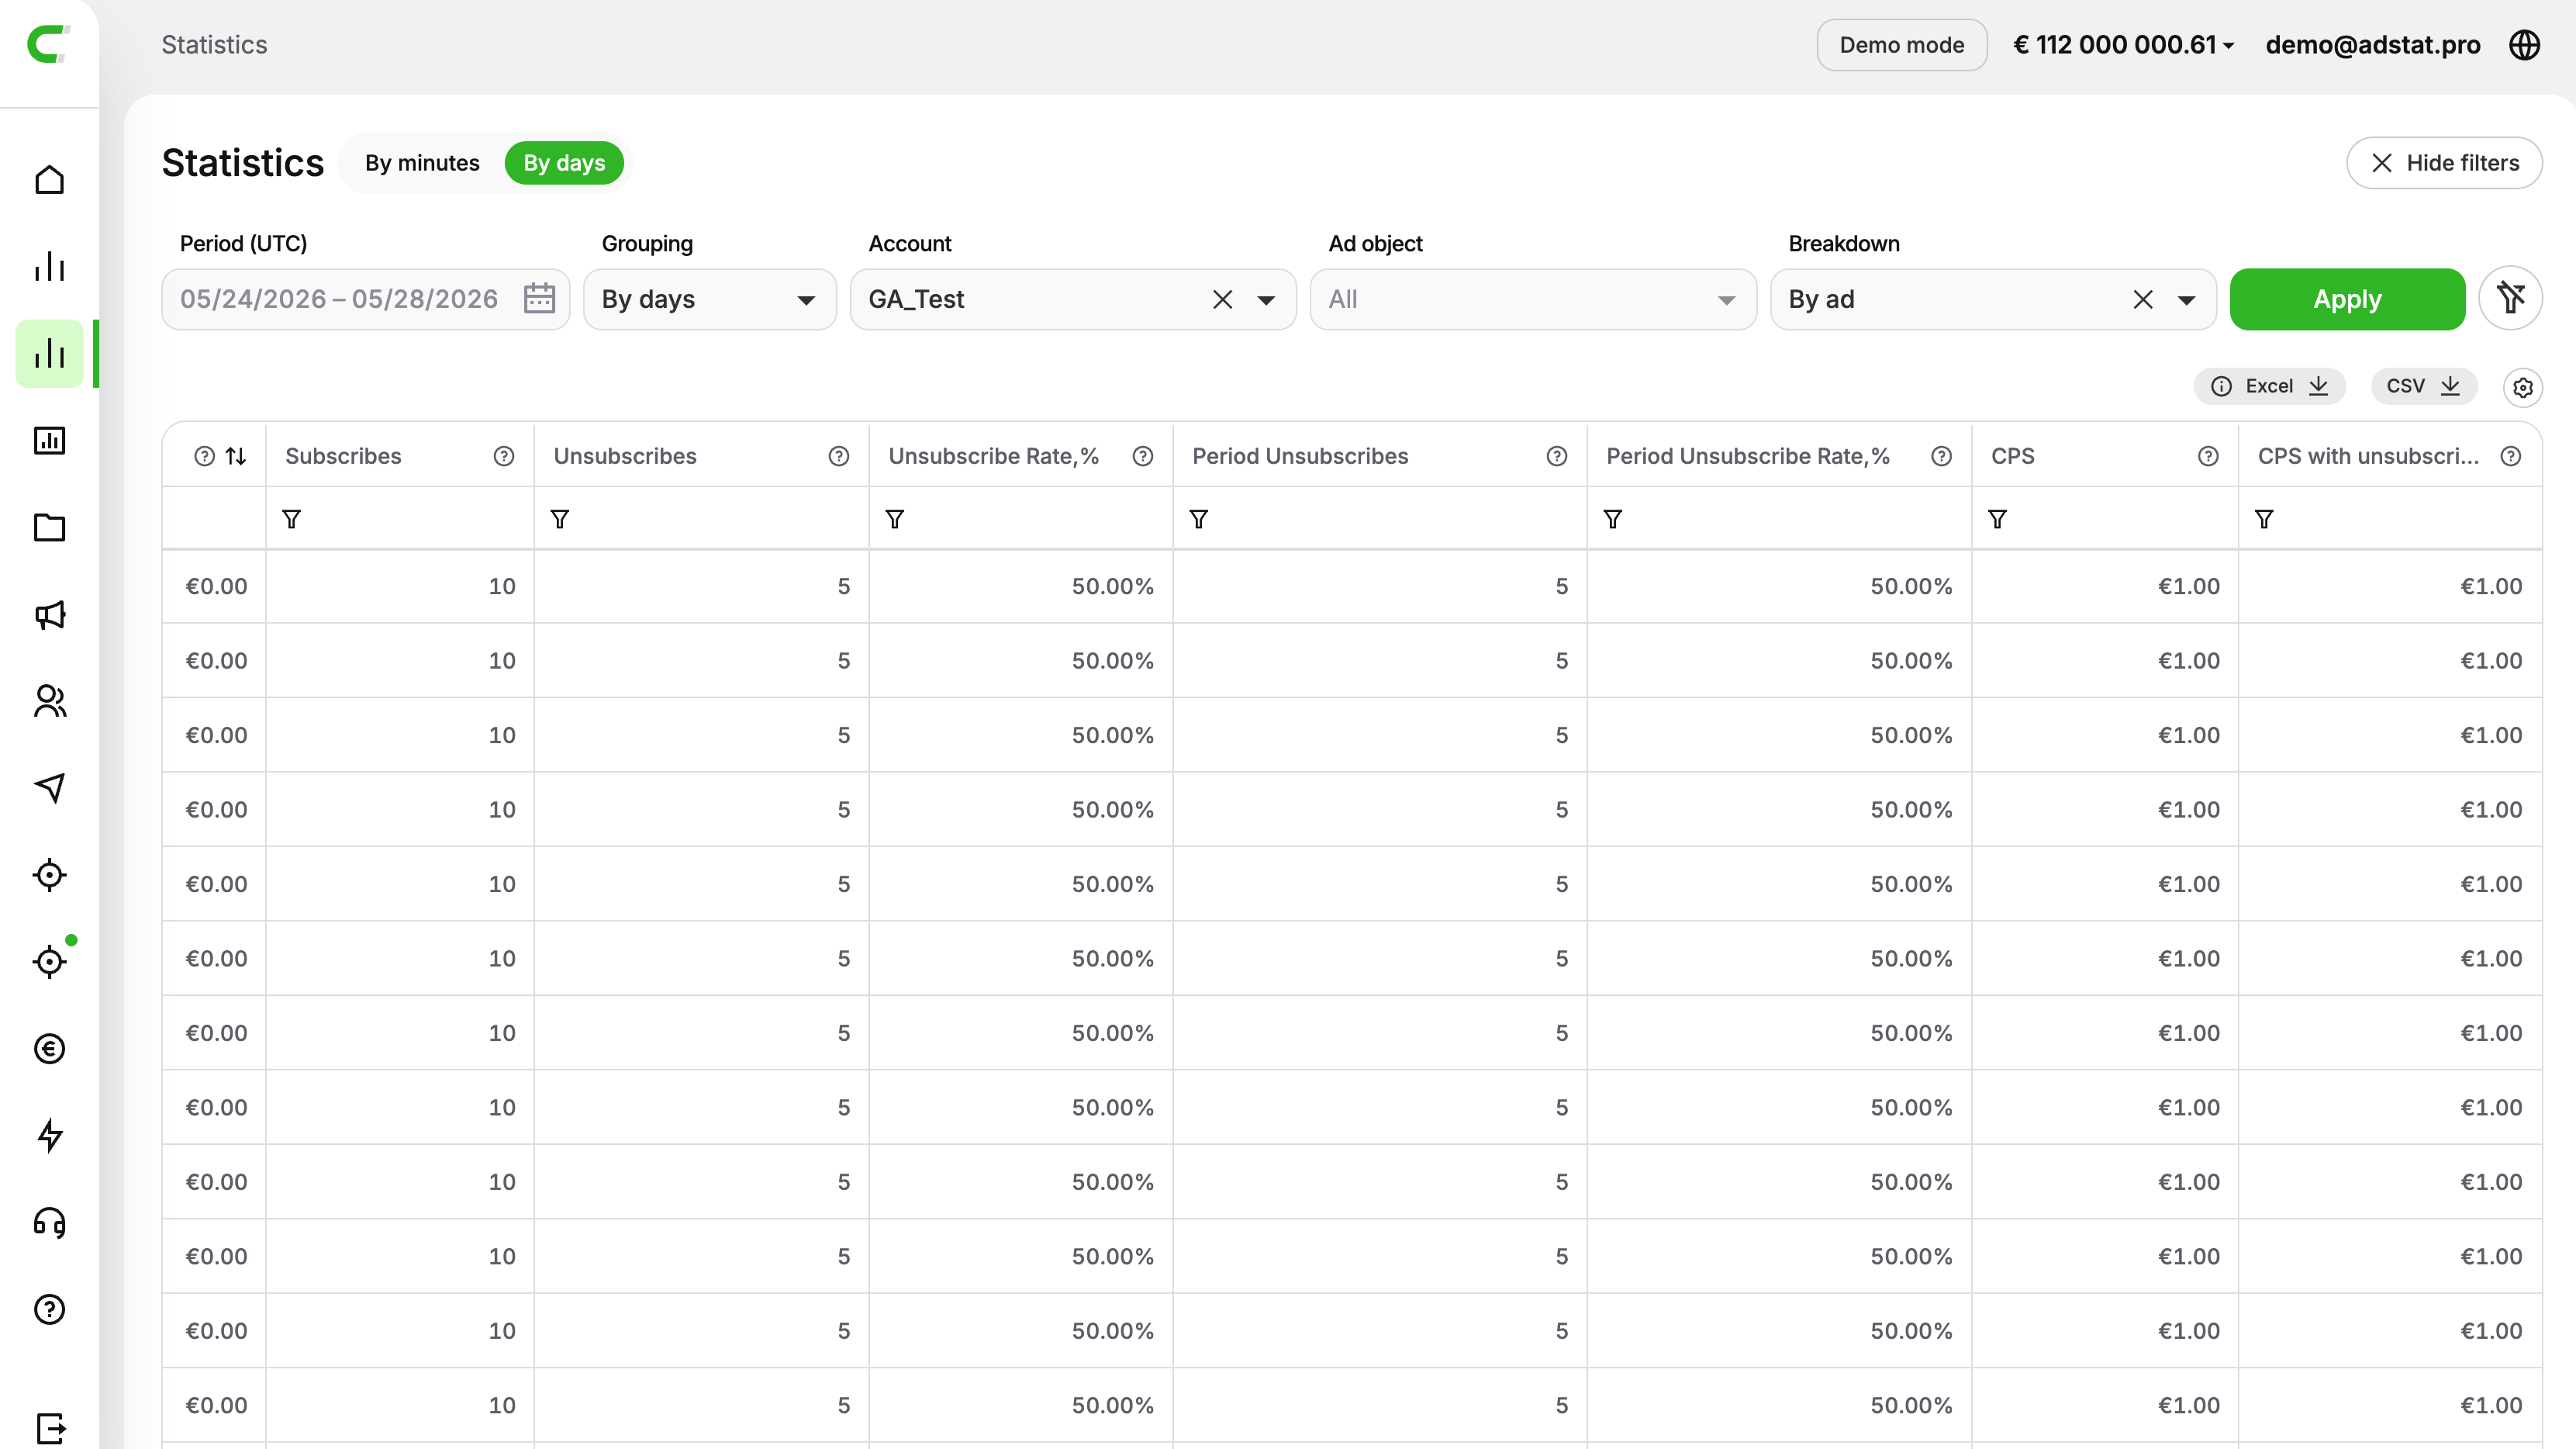The height and width of the screenshot is (1449, 2576).
Task: Open the crosshair icon with green dot
Action: tap(49, 962)
